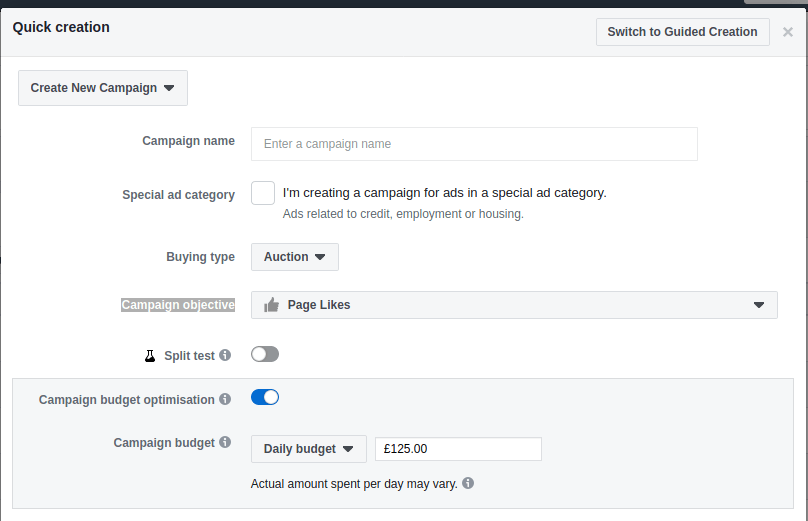The image size is (808, 521).
Task: Open the Create New Campaign dropdown
Action: 103,88
